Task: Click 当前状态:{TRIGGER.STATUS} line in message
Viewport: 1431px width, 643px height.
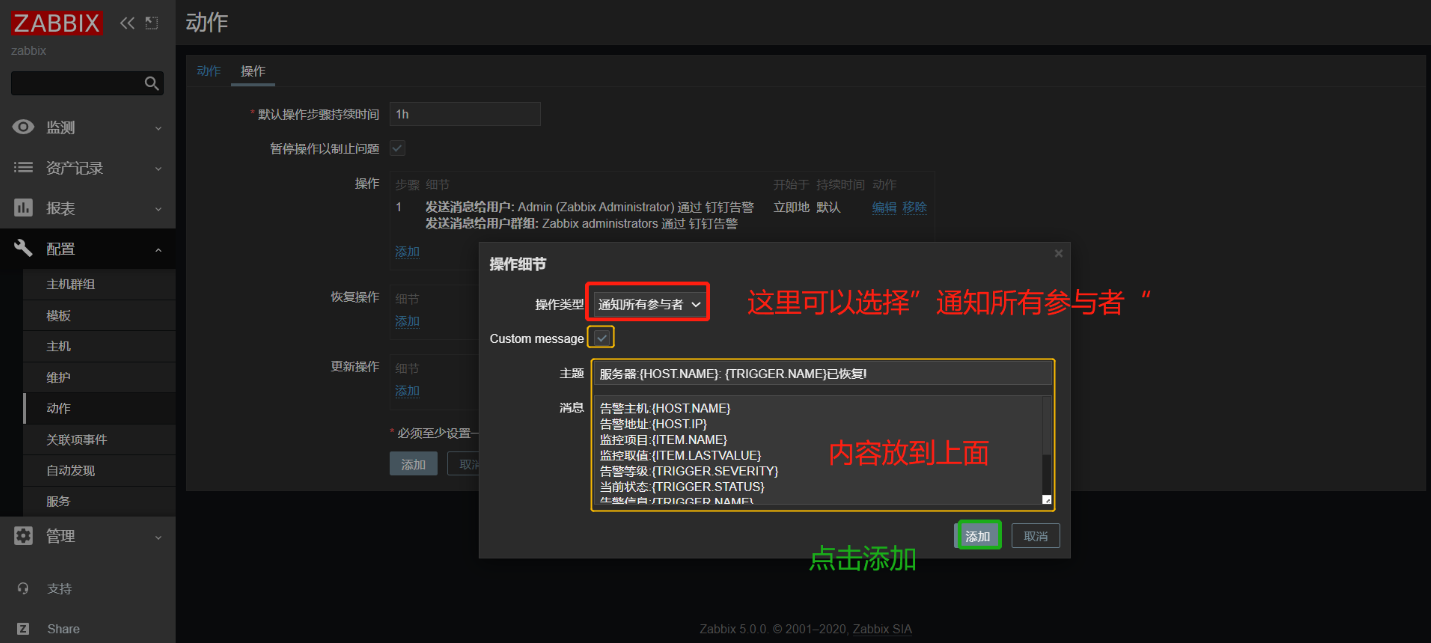Action: (x=682, y=486)
